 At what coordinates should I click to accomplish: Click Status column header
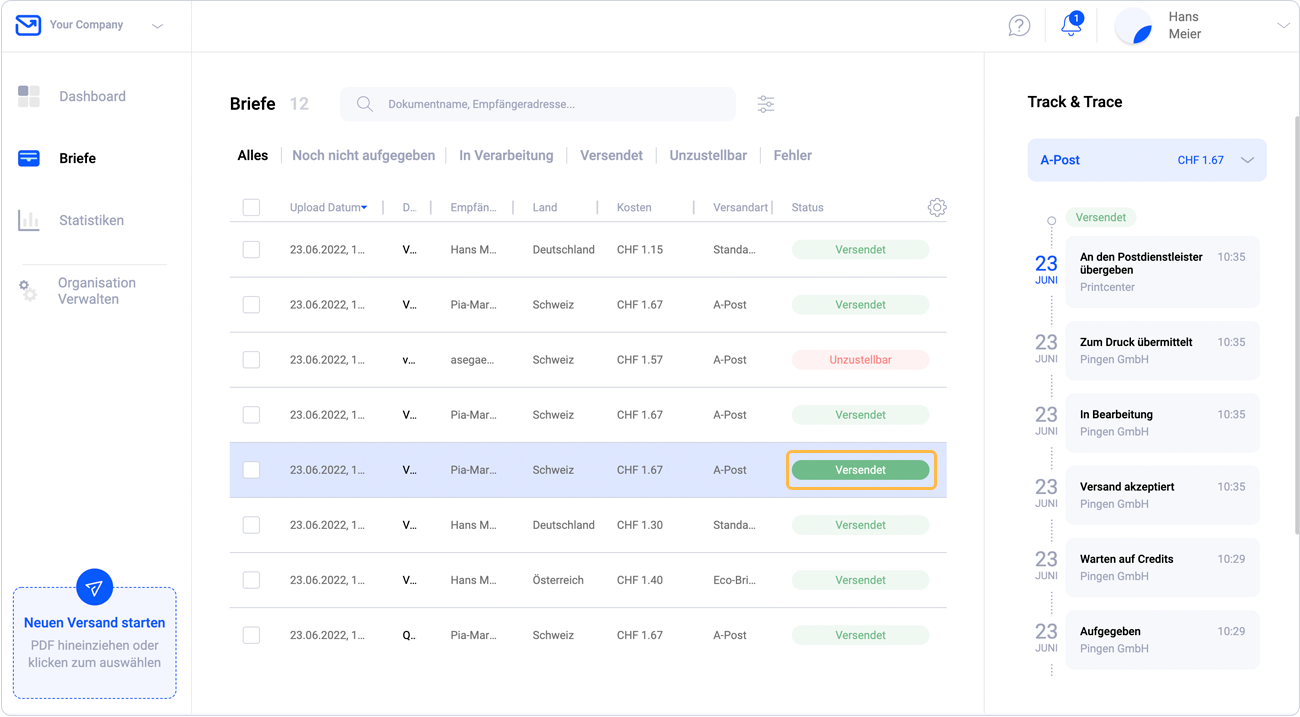[807, 207]
